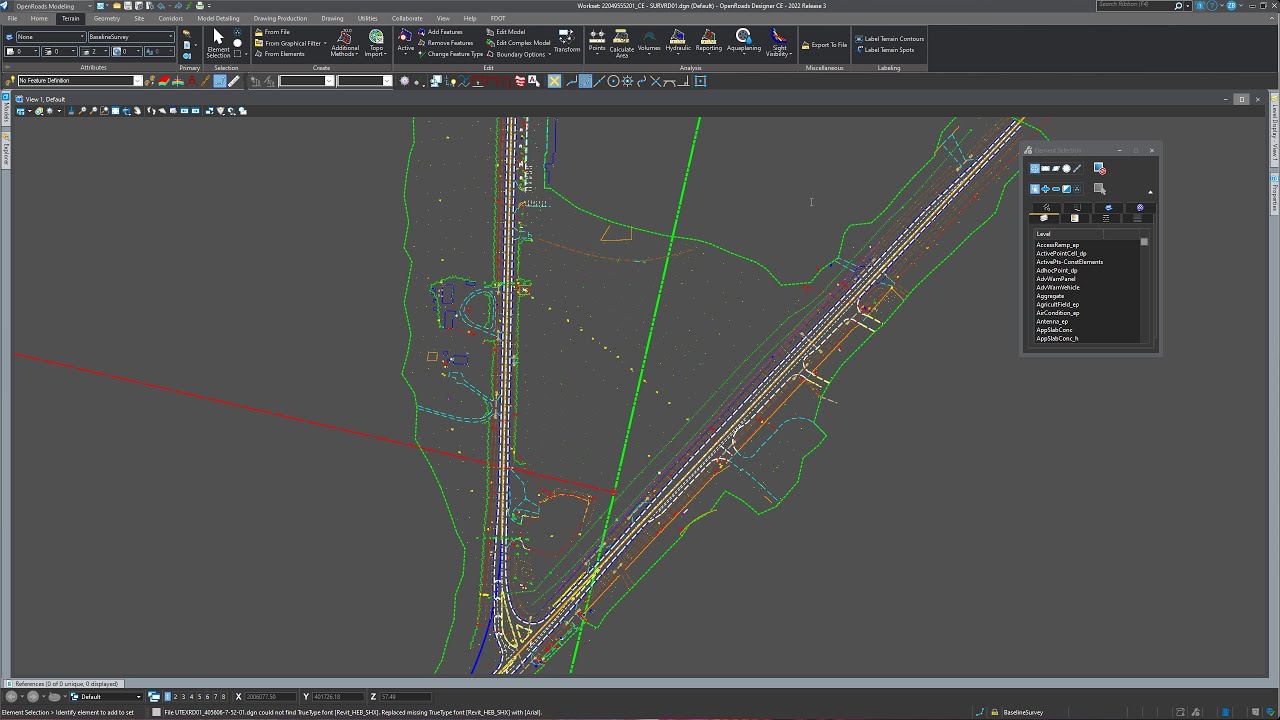Viewport: 1280px width, 720px height.
Task: Click Volumes analysis tool
Action: pyautogui.click(x=649, y=41)
